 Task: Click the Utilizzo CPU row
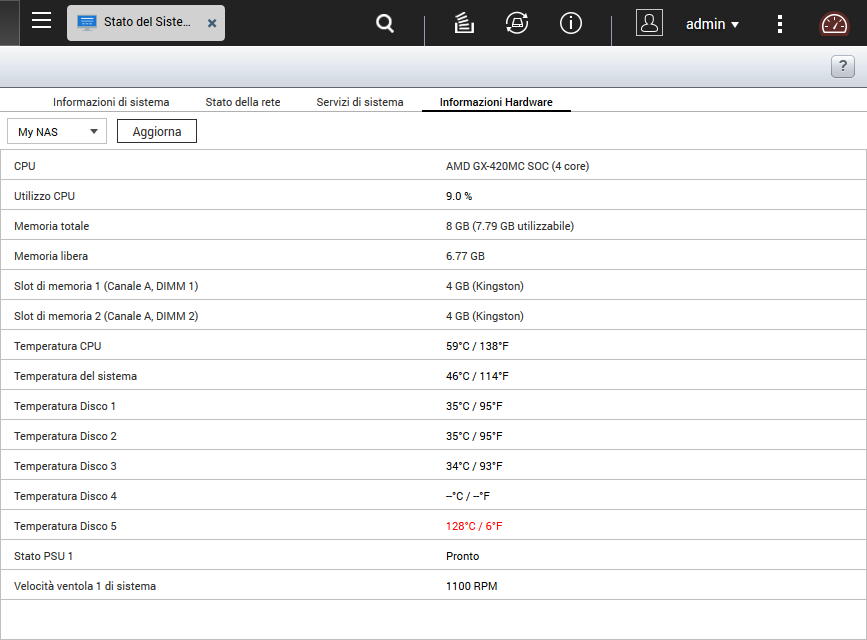(x=433, y=196)
